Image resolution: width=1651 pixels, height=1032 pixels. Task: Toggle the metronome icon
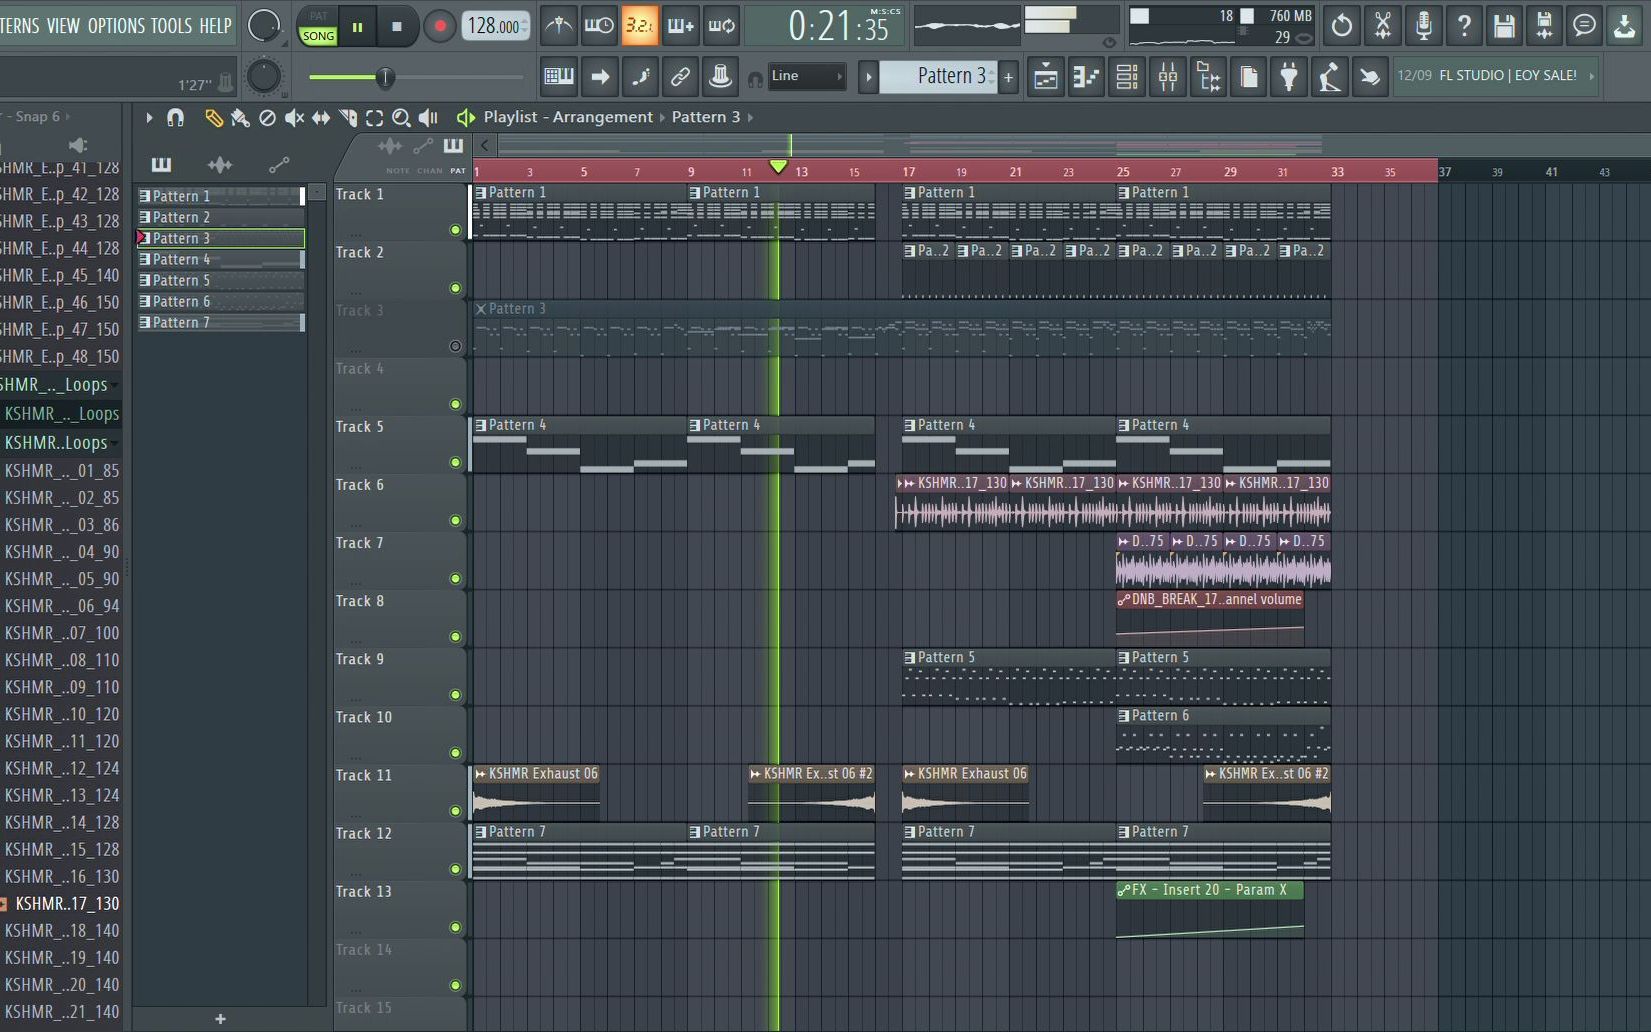click(559, 26)
